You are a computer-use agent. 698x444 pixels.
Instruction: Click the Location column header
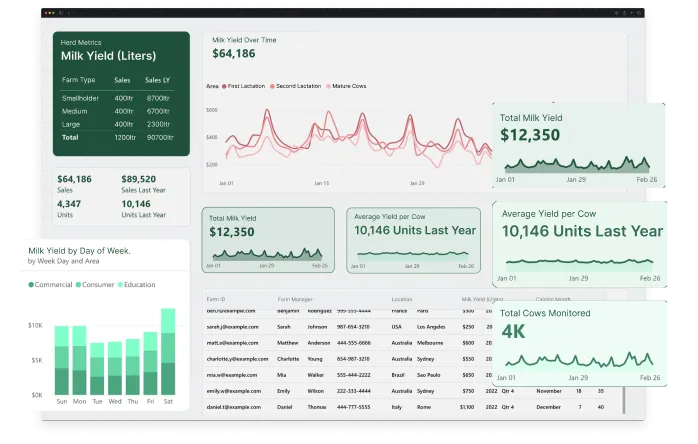(402, 298)
